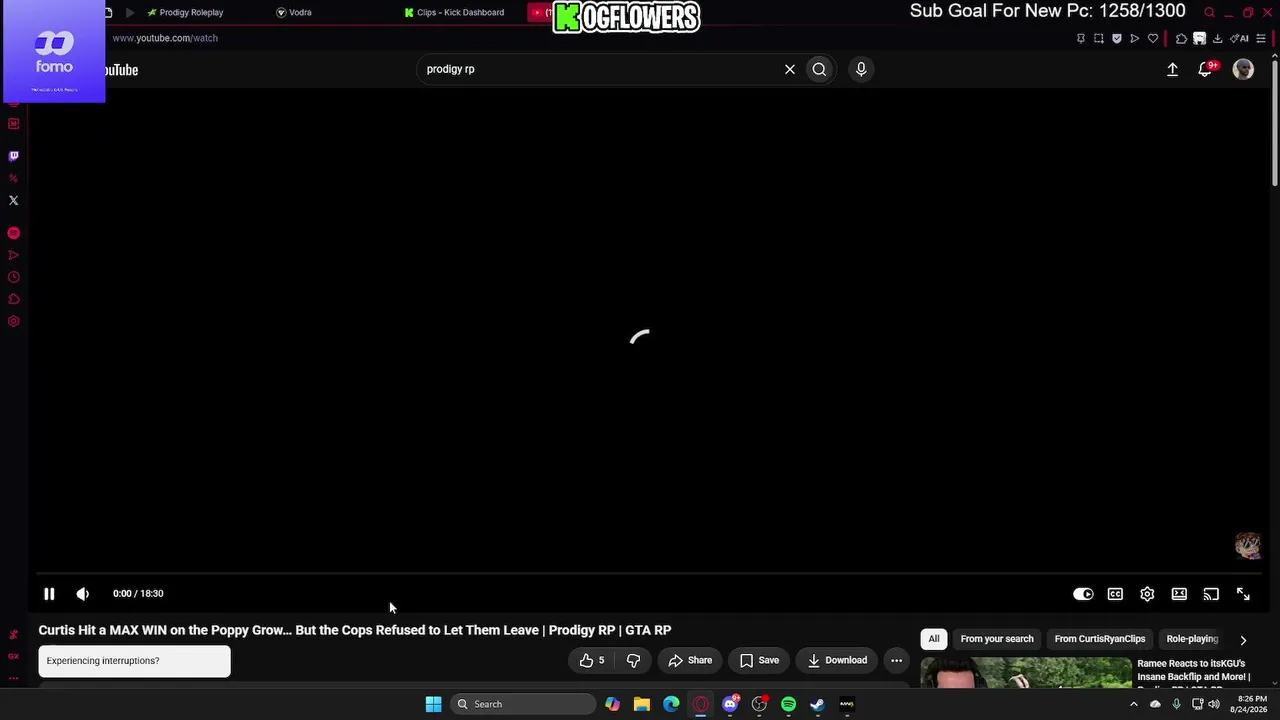Image resolution: width=1280 pixels, height=720 pixels.
Task: Take a browser snapshot
Action: tap(1099, 39)
